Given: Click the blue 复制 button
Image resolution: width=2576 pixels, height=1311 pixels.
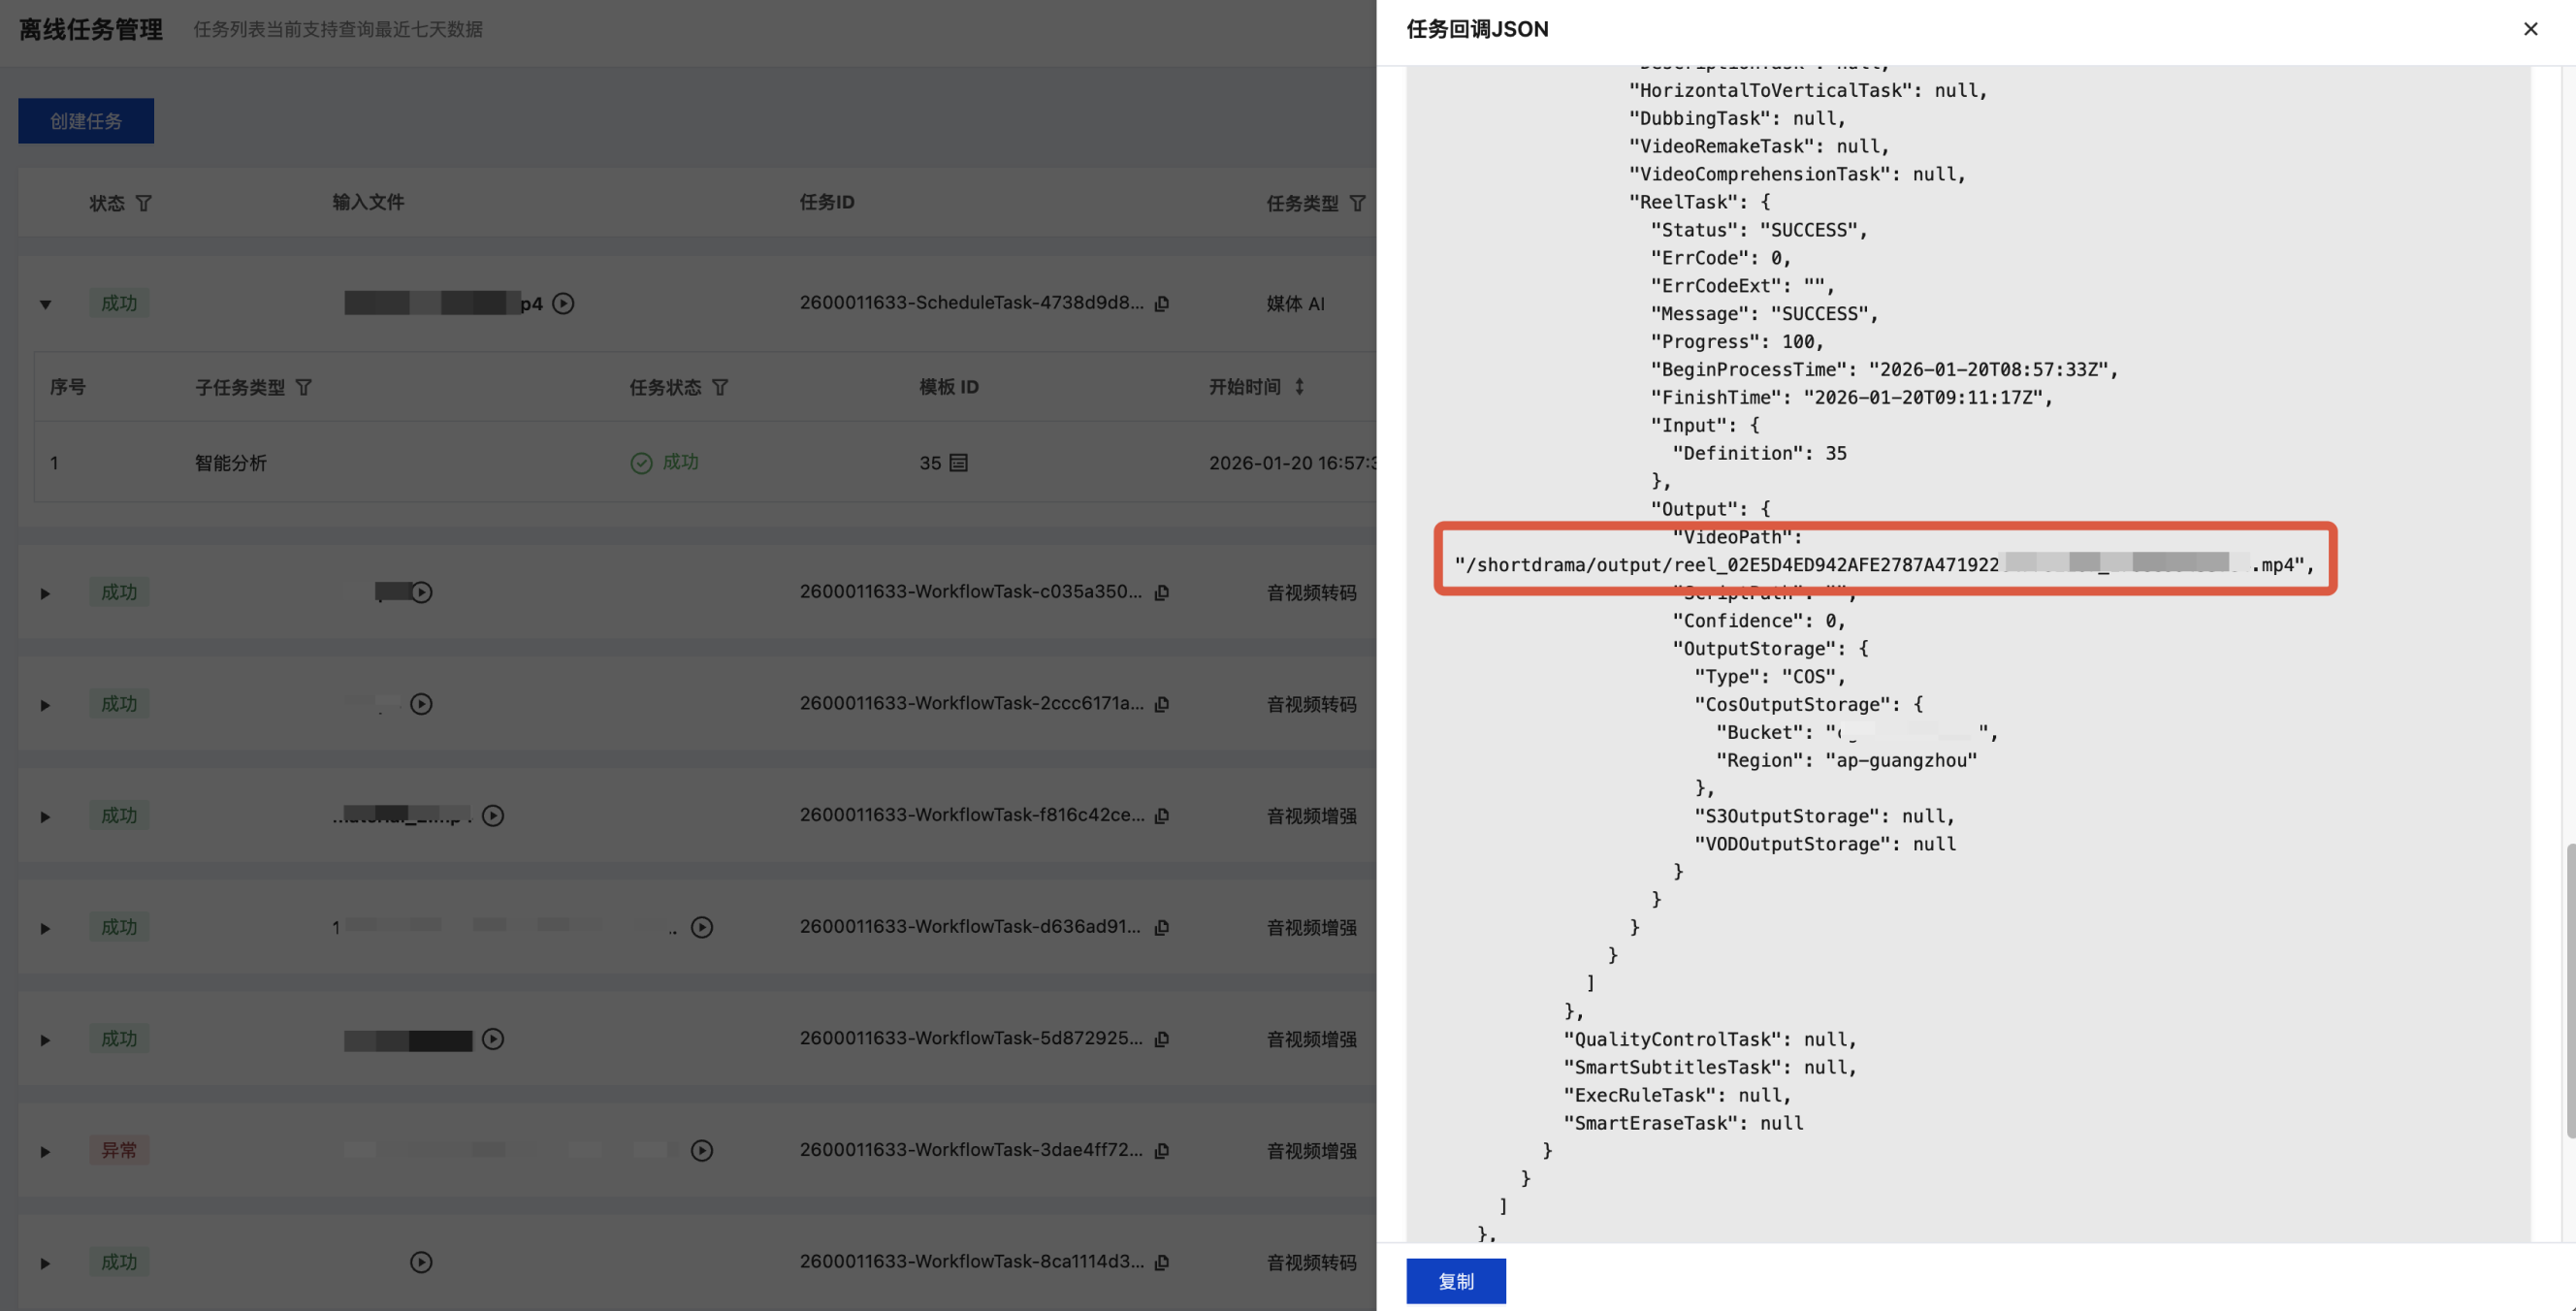Looking at the screenshot, I should pyautogui.click(x=1455, y=1281).
